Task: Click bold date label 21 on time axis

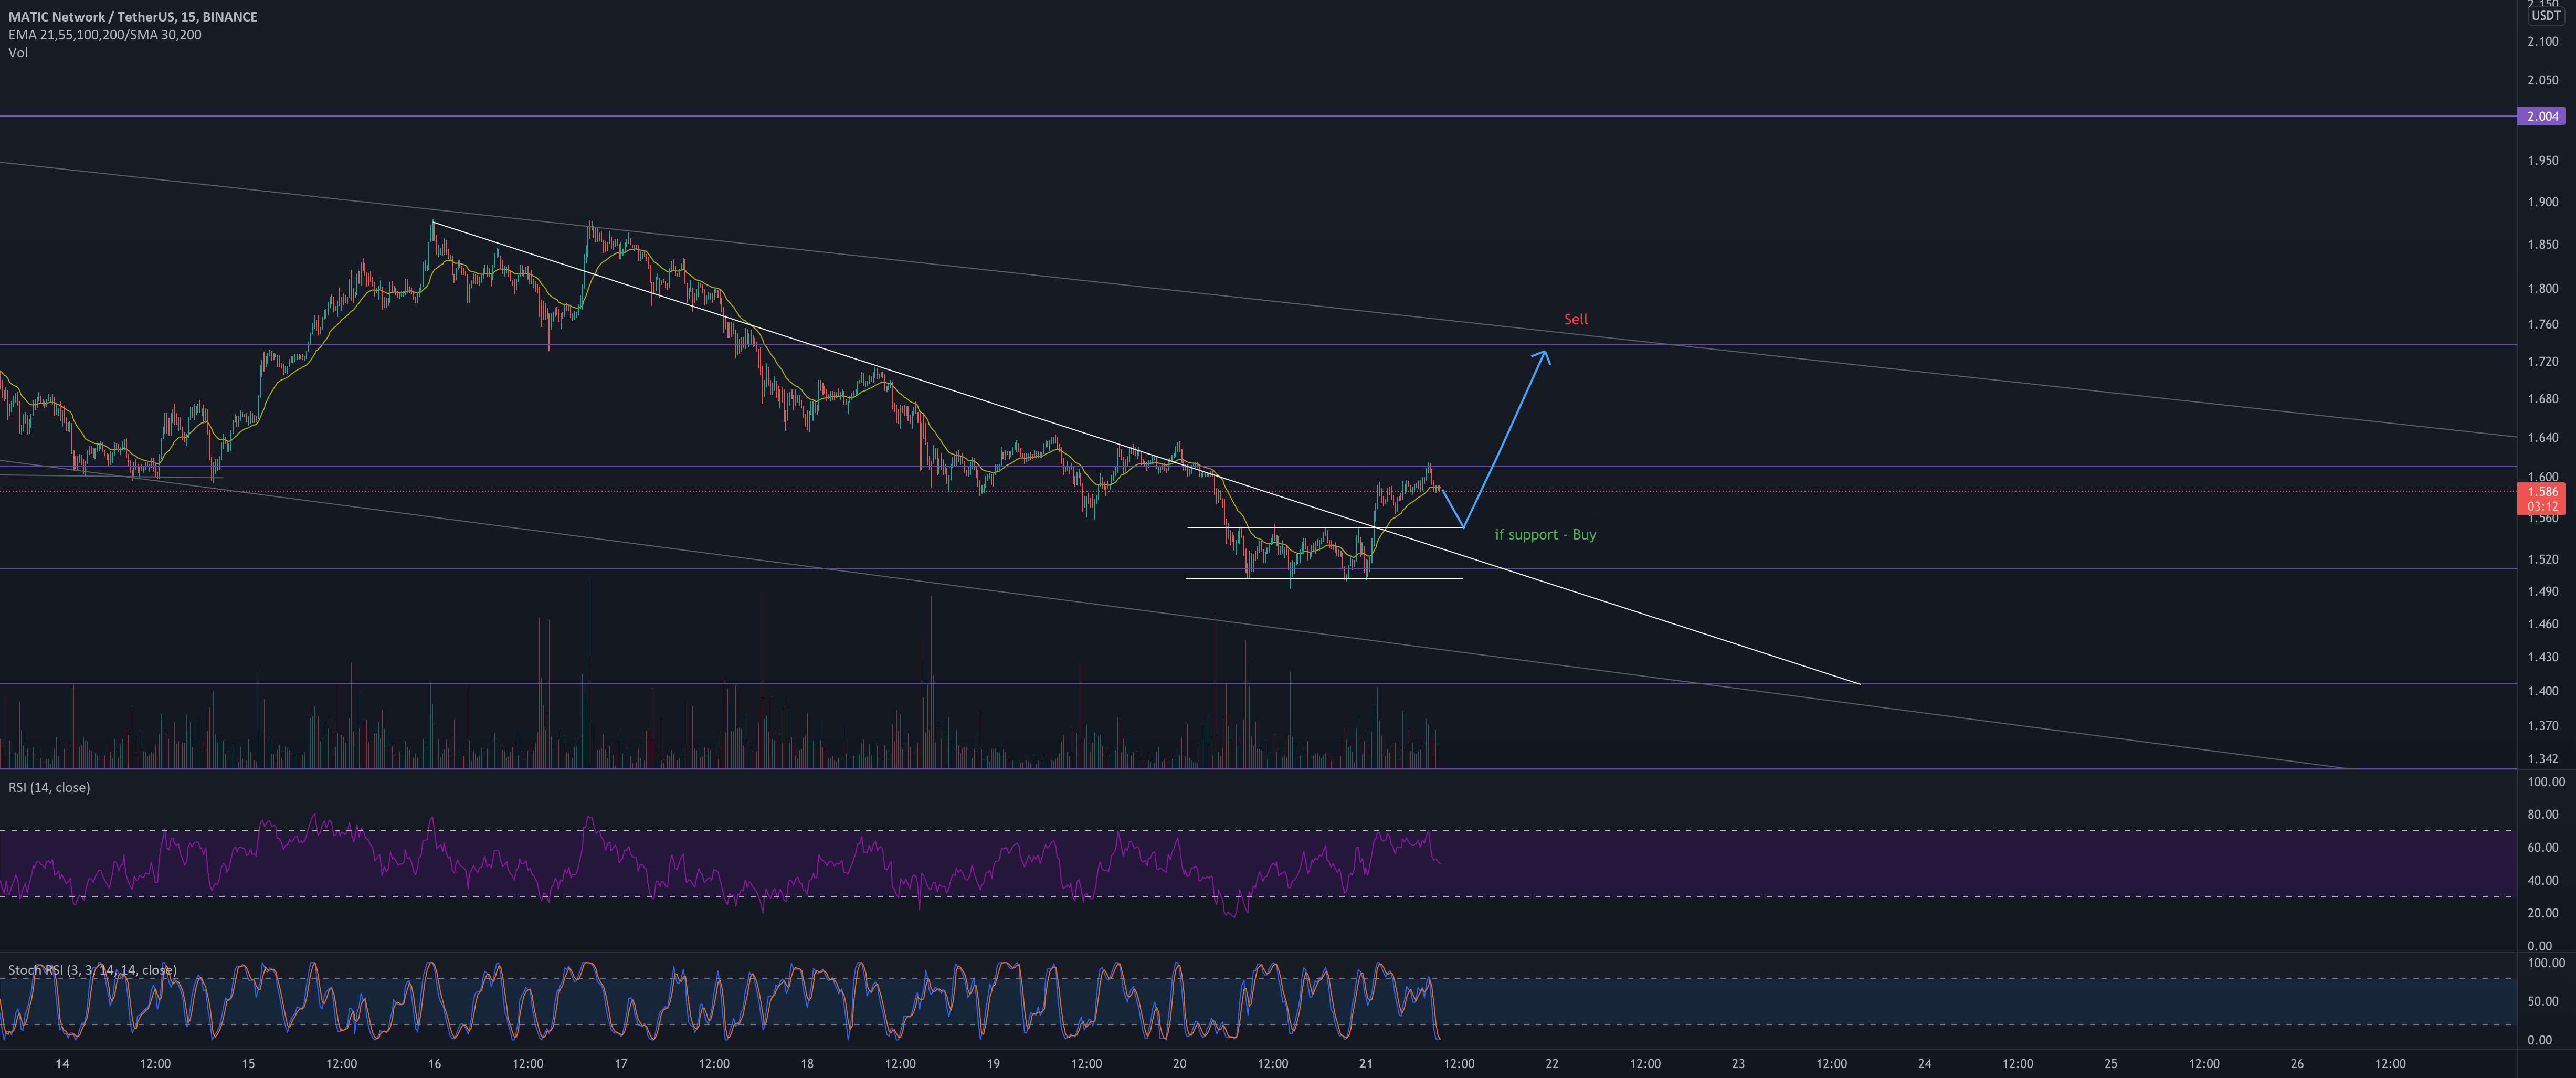Action: point(1366,1064)
